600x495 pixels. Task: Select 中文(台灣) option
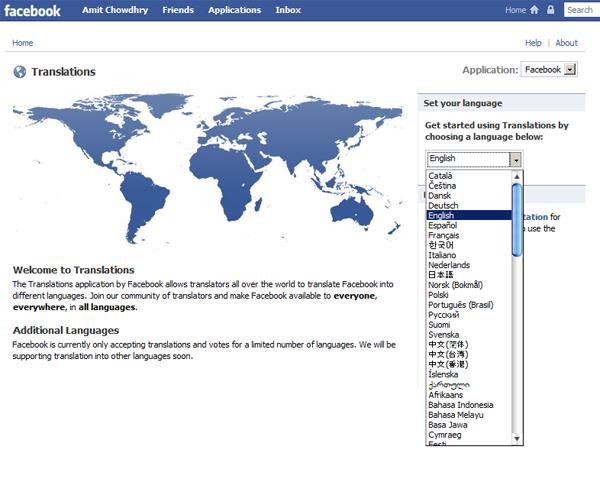tap(469, 355)
